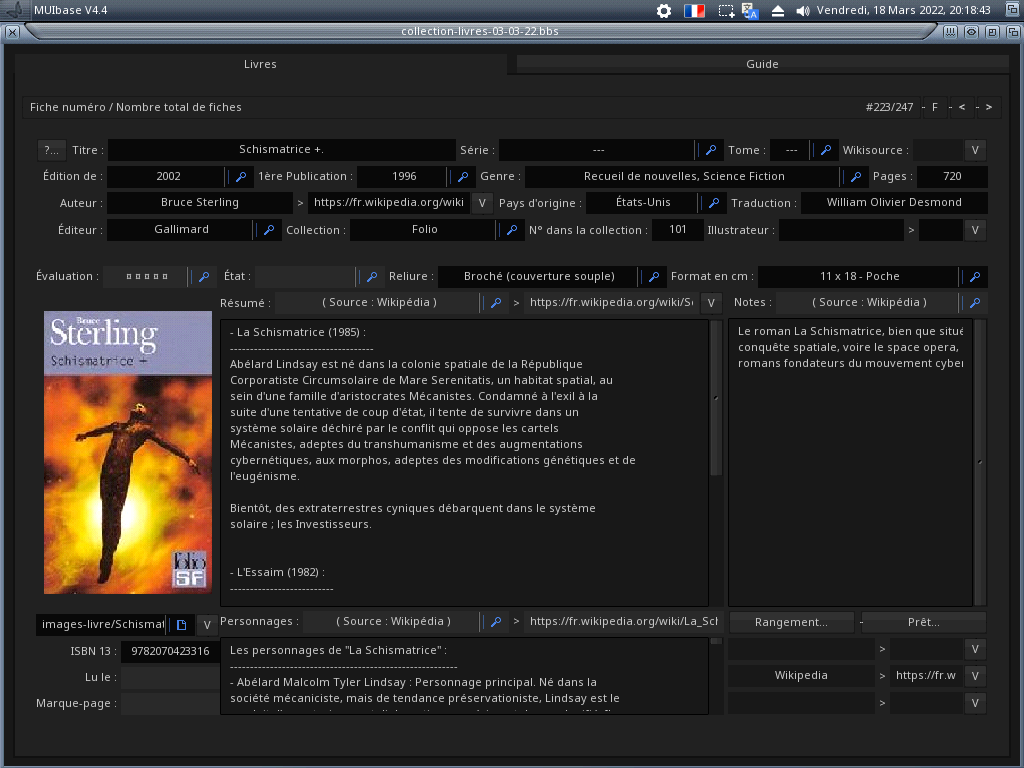The height and width of the screenshot is (768, 1024).
Task: Open the Résumé source search magnifier
Action: 496,303
